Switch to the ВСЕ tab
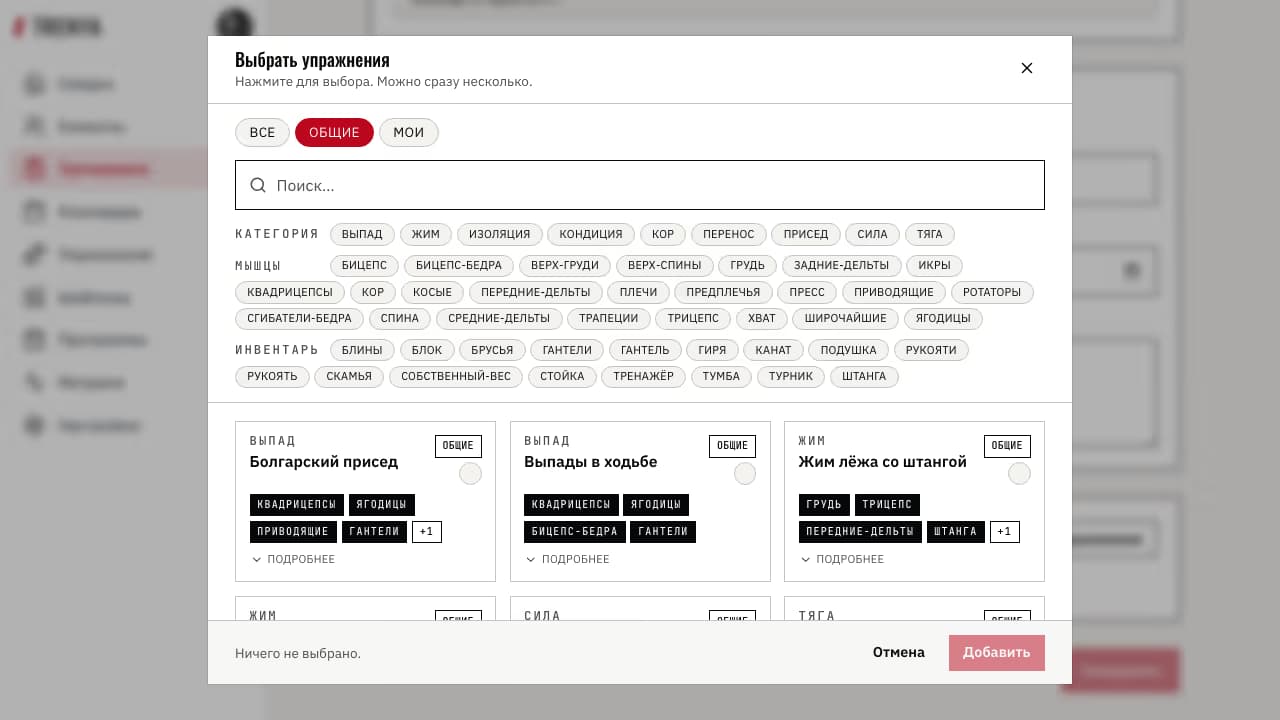Screen dimensions: 1280x720 pyautogui.click(x=262, y=133)
